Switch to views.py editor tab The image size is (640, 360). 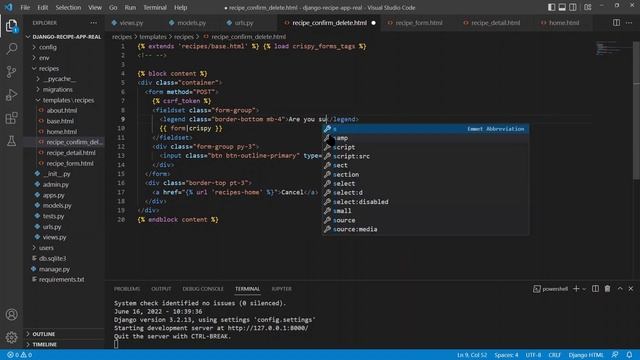(131, 23)
